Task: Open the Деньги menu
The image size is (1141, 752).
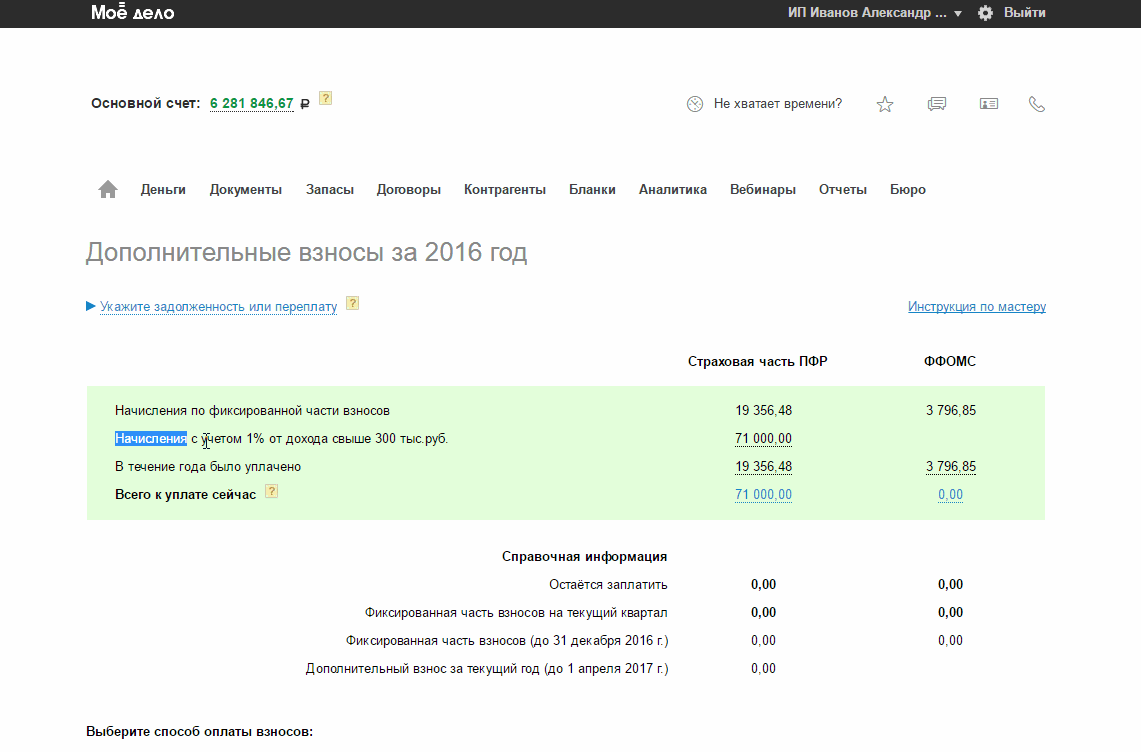Action: coord(163,190)
